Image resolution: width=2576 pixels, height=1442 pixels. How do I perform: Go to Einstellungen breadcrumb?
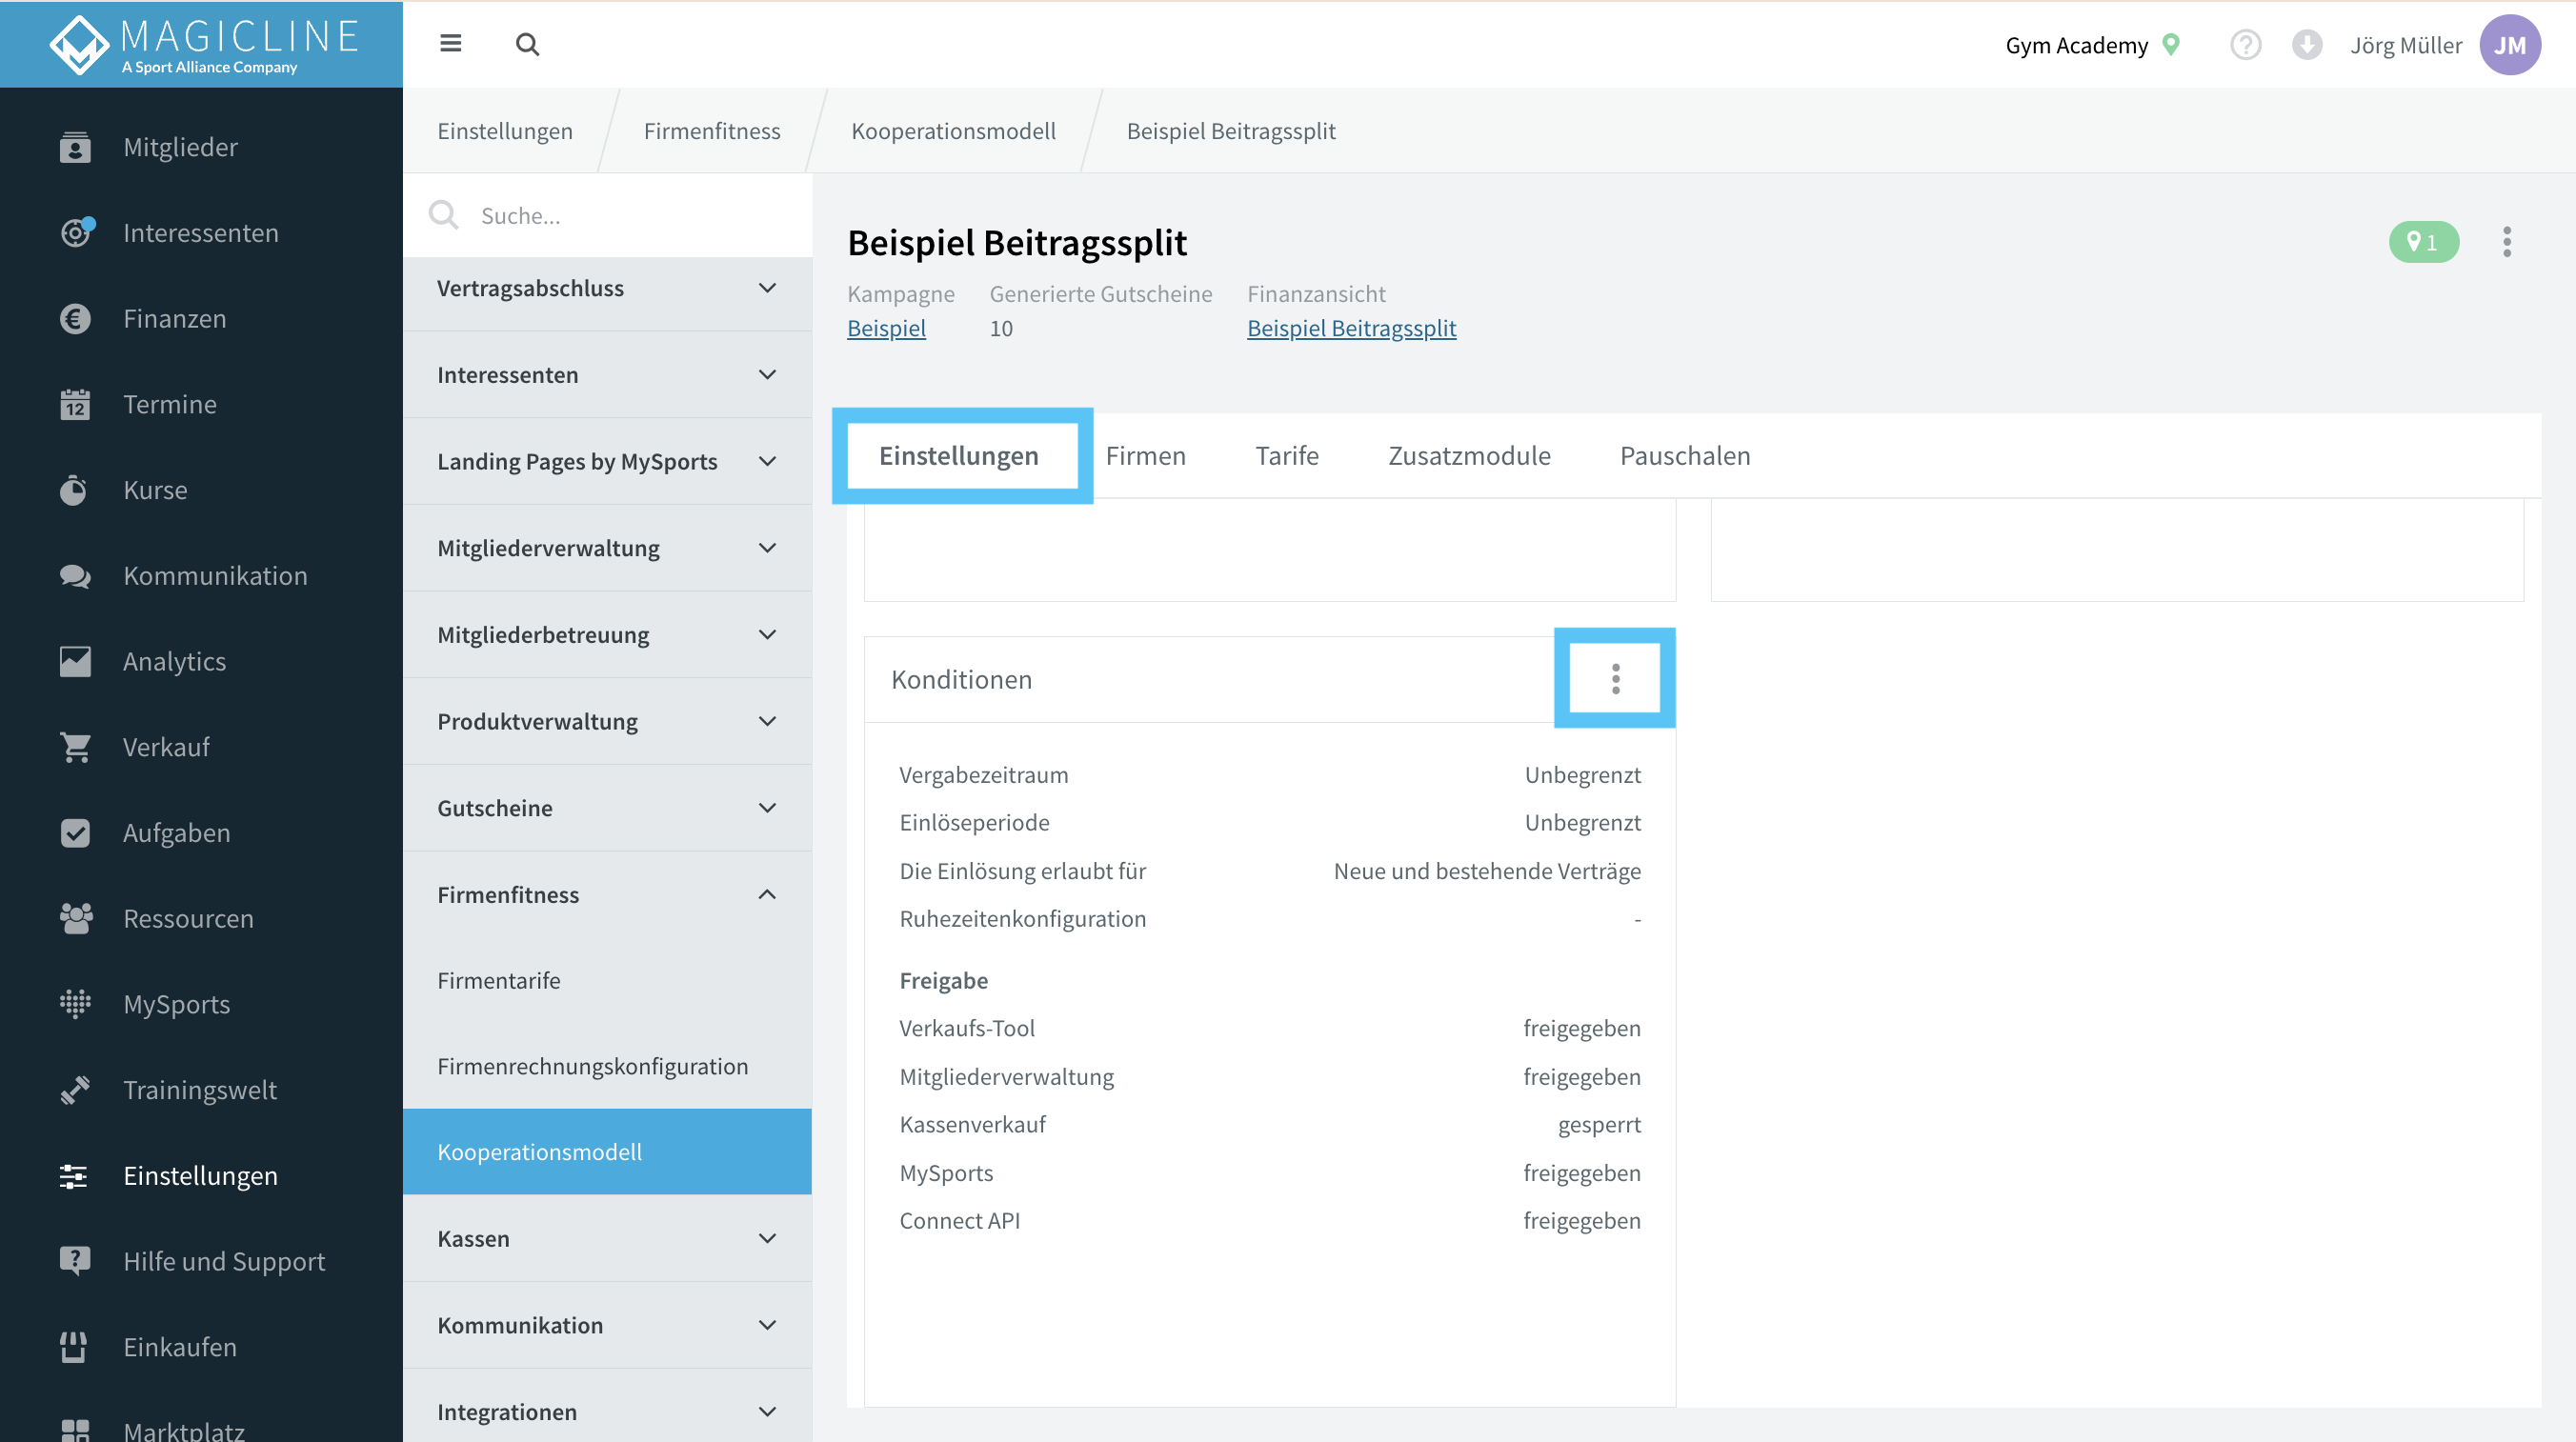505,131
